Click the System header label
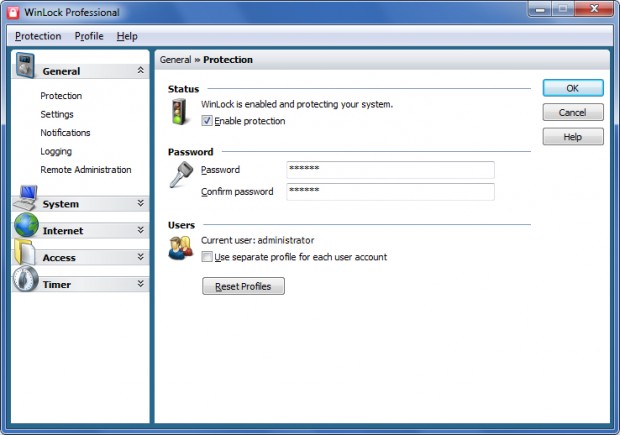620x435 pixels. tap(60, 204)
